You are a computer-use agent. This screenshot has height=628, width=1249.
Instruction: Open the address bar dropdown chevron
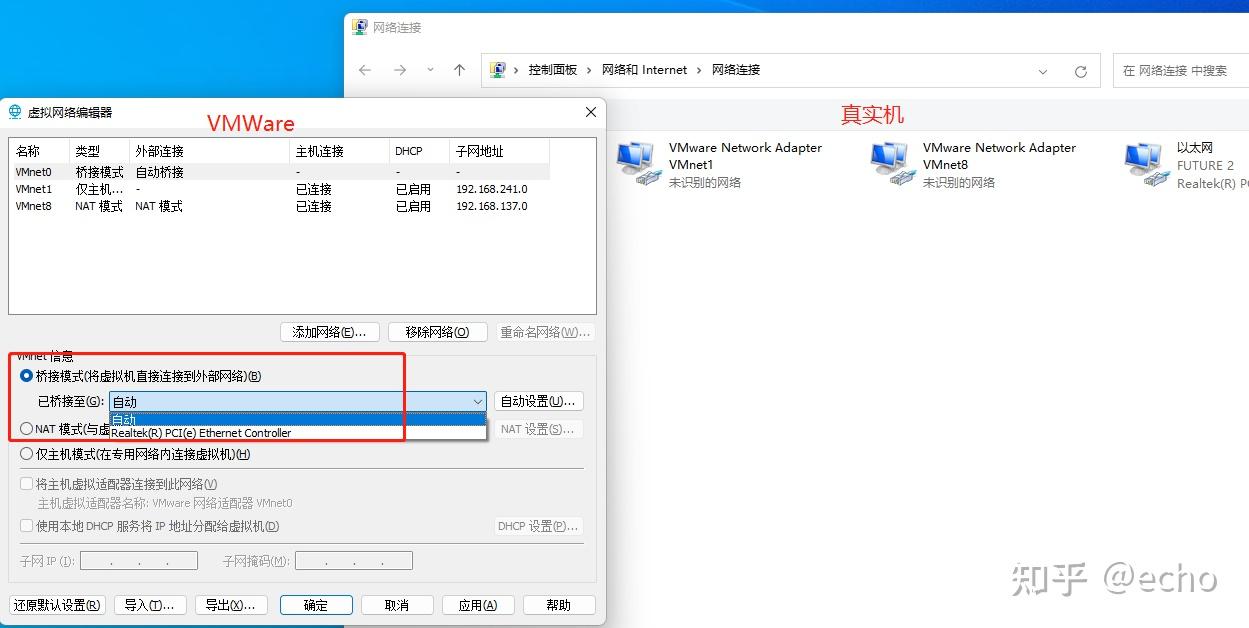tap(1043, 70)
